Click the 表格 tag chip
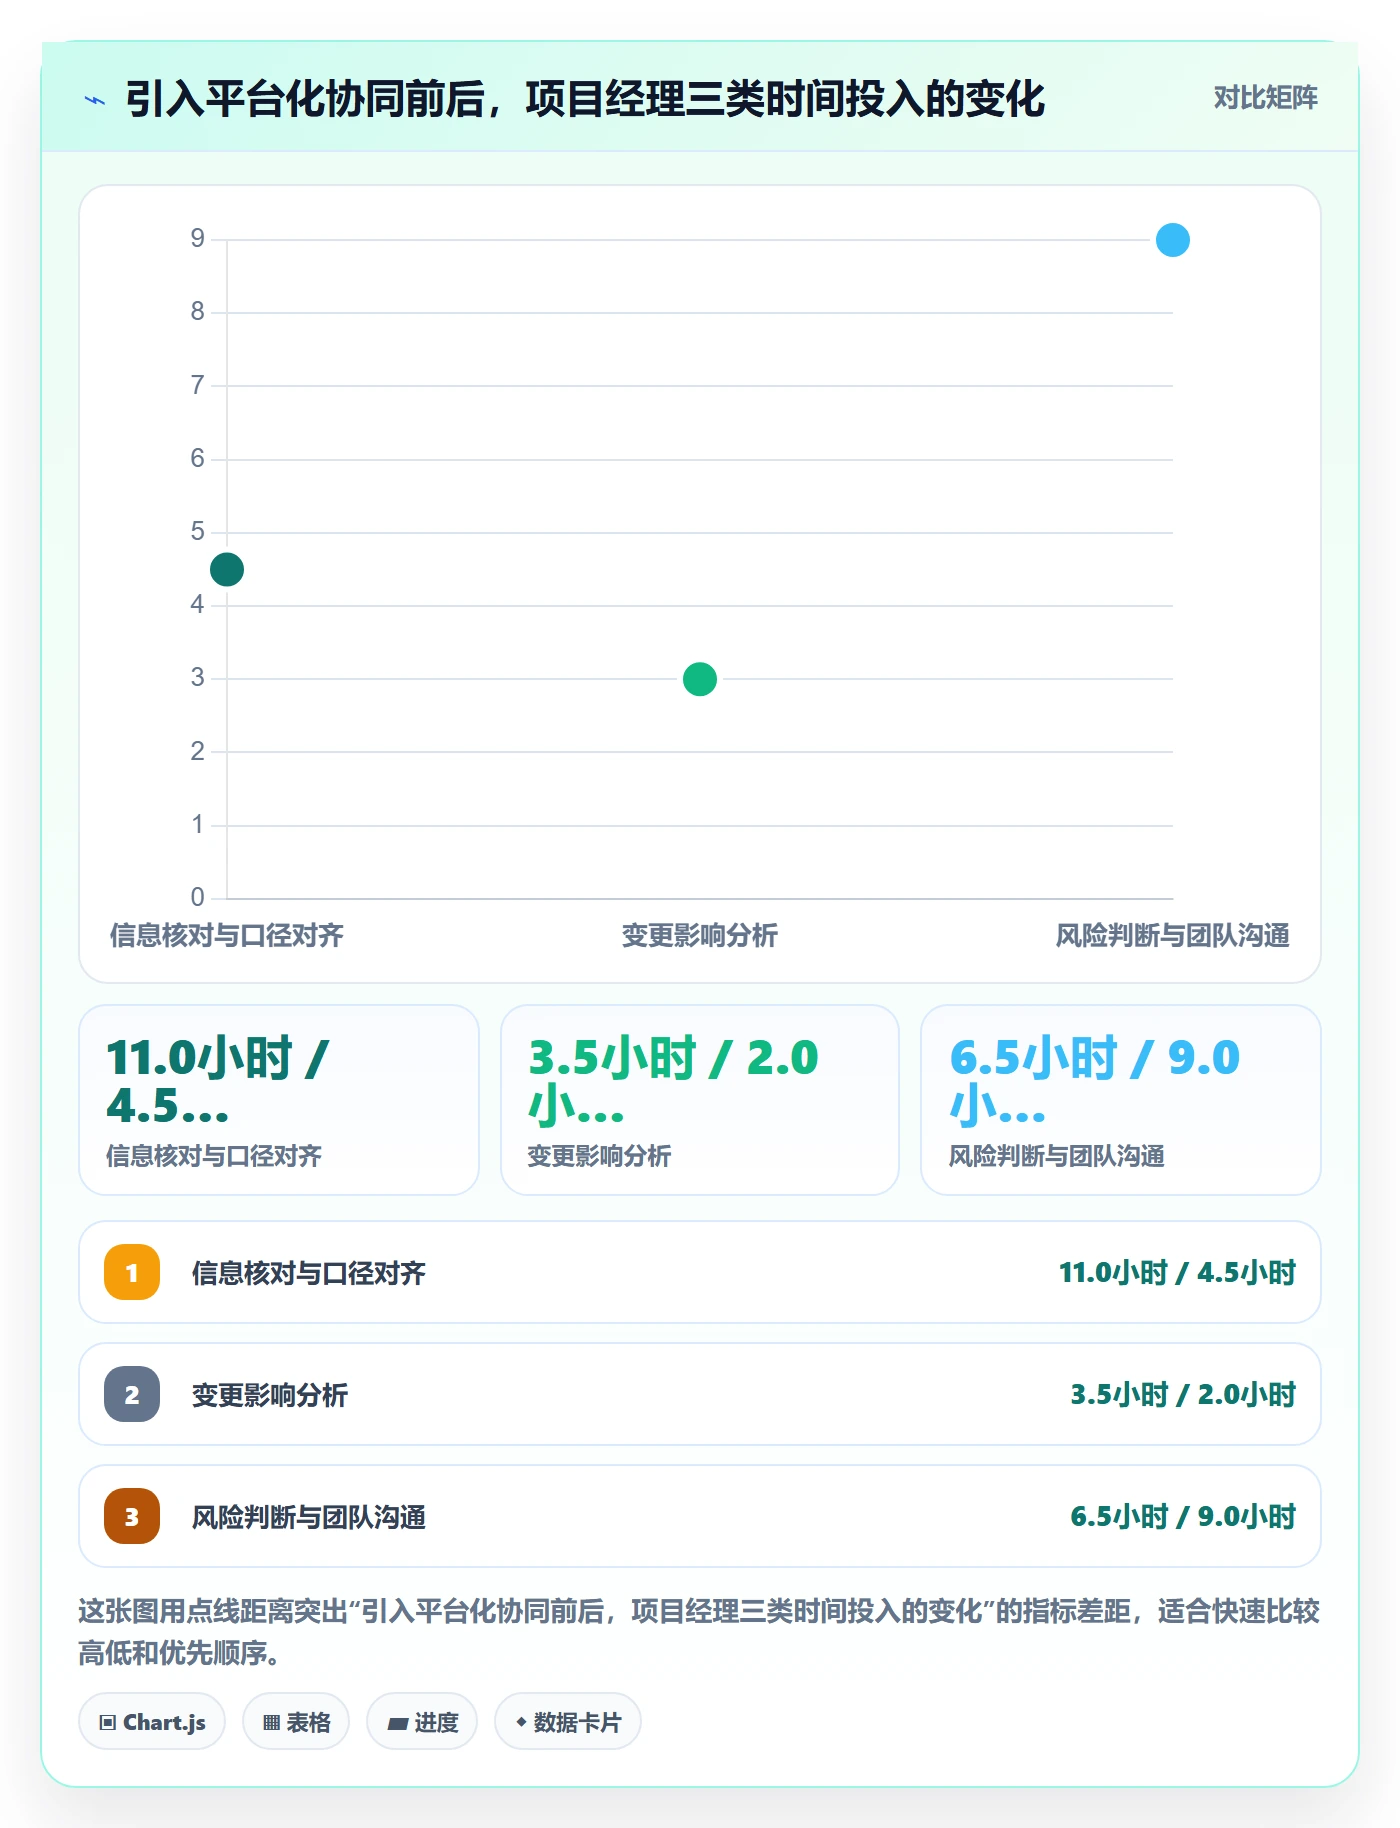1400x1828 pixels. 296,1722
